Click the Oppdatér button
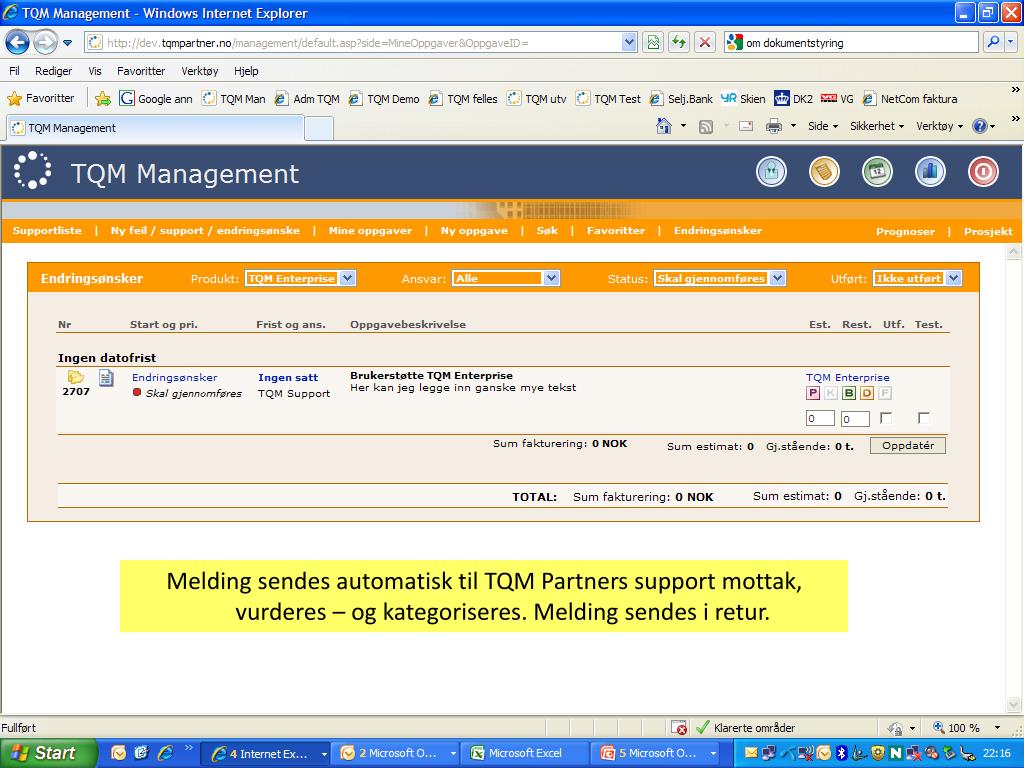Image resolution: width=1024 pixels, height=768 pixels. [x=908, y=445]
